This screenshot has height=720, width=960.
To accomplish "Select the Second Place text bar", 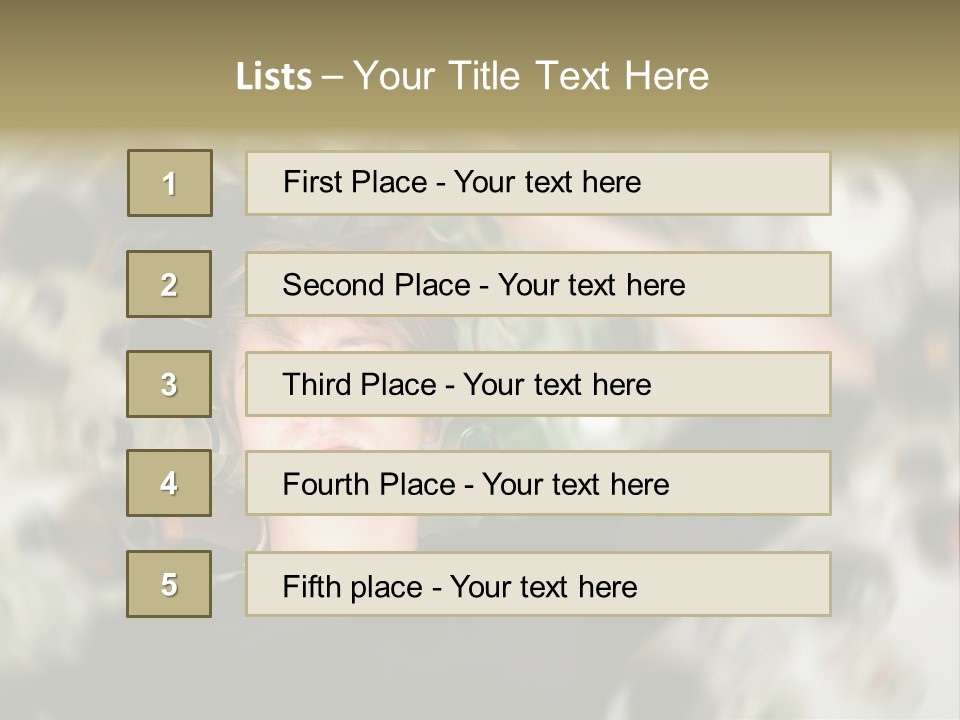I will point(538,284).
